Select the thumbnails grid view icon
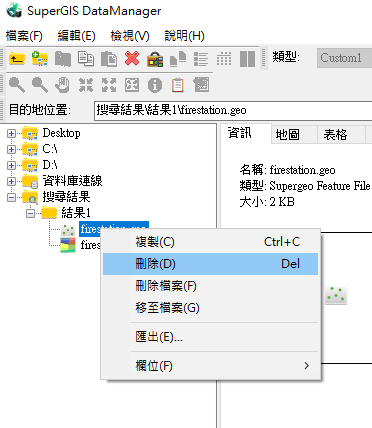Viewport: 372px width, 428px height. pyautogui.click(x=224, y=59)
